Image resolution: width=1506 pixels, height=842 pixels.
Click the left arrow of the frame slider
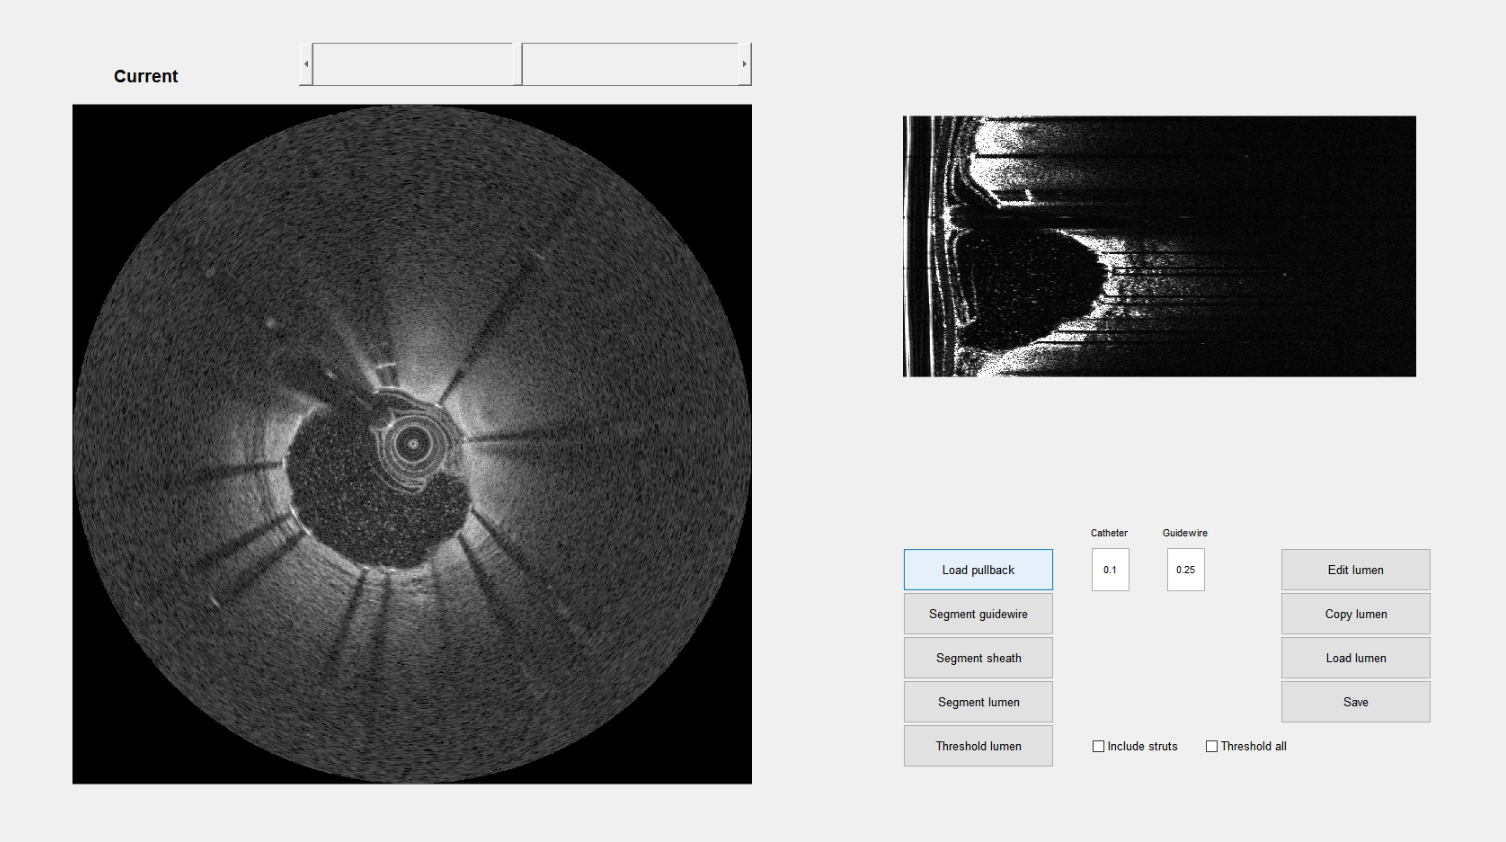(x=306, y=64)
